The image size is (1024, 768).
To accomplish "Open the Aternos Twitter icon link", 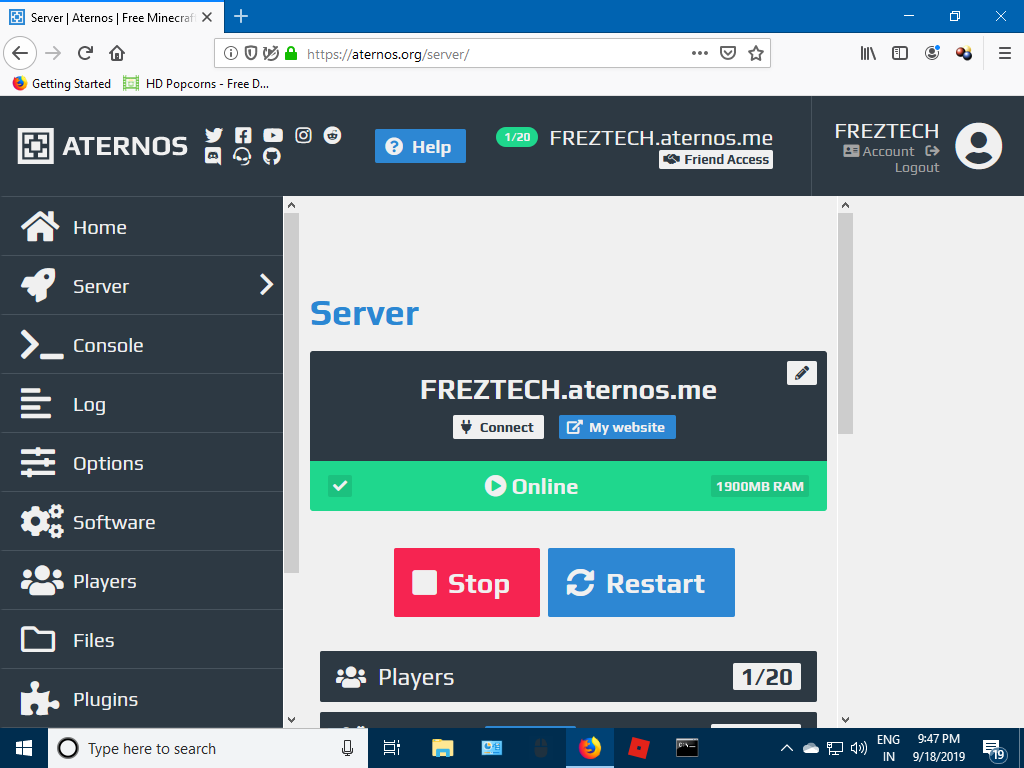I will tap(214, 135).
